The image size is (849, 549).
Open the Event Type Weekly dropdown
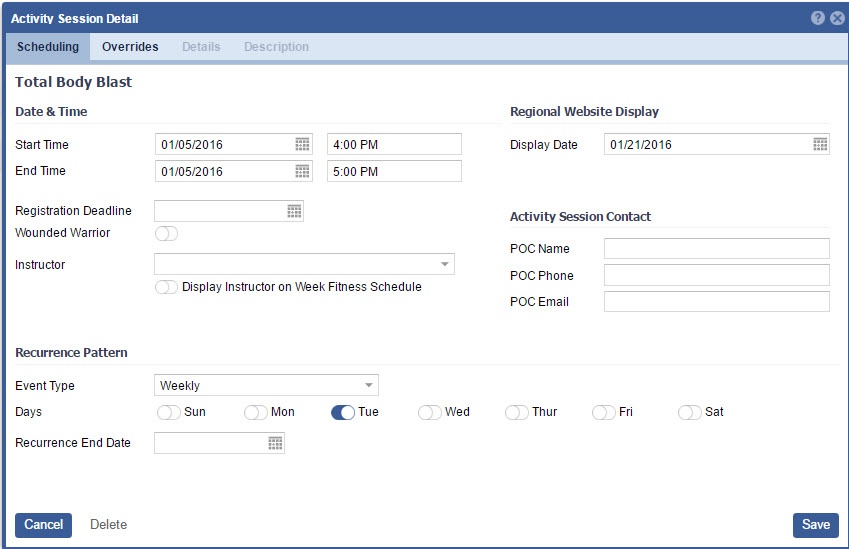(x=368, y=386)
